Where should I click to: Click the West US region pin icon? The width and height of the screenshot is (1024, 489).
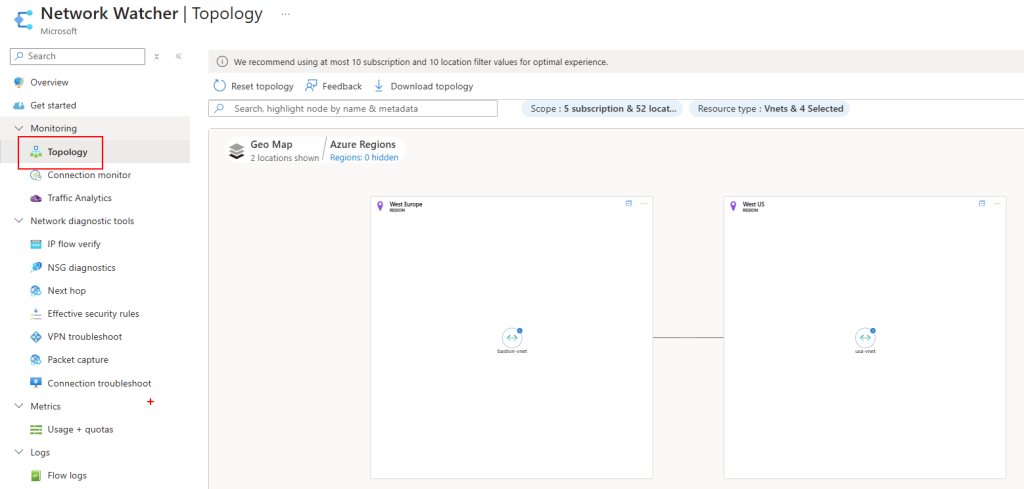733,206
